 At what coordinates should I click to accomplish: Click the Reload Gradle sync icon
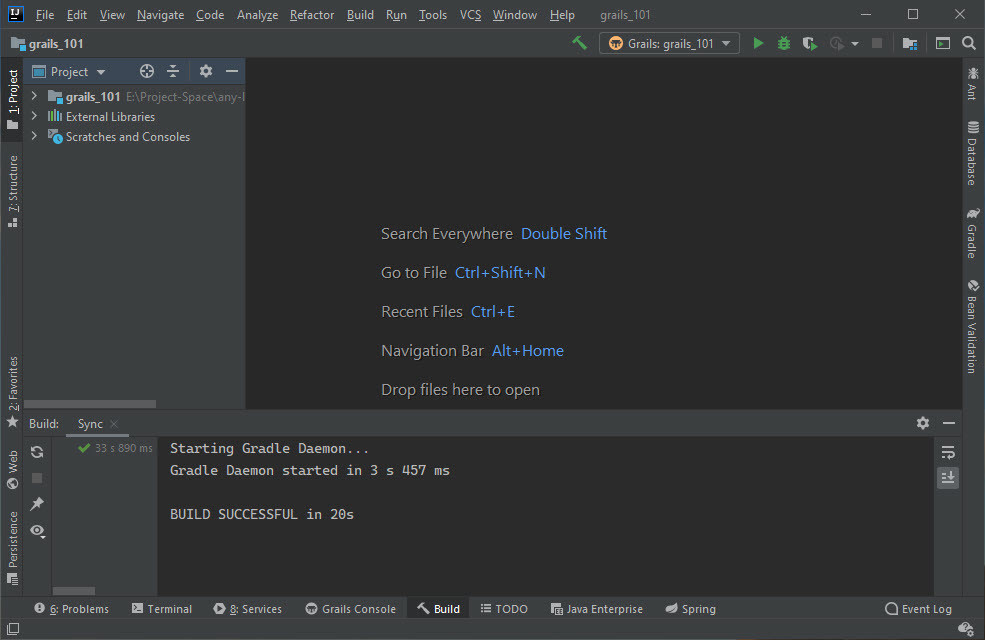[x=37, y=452]
